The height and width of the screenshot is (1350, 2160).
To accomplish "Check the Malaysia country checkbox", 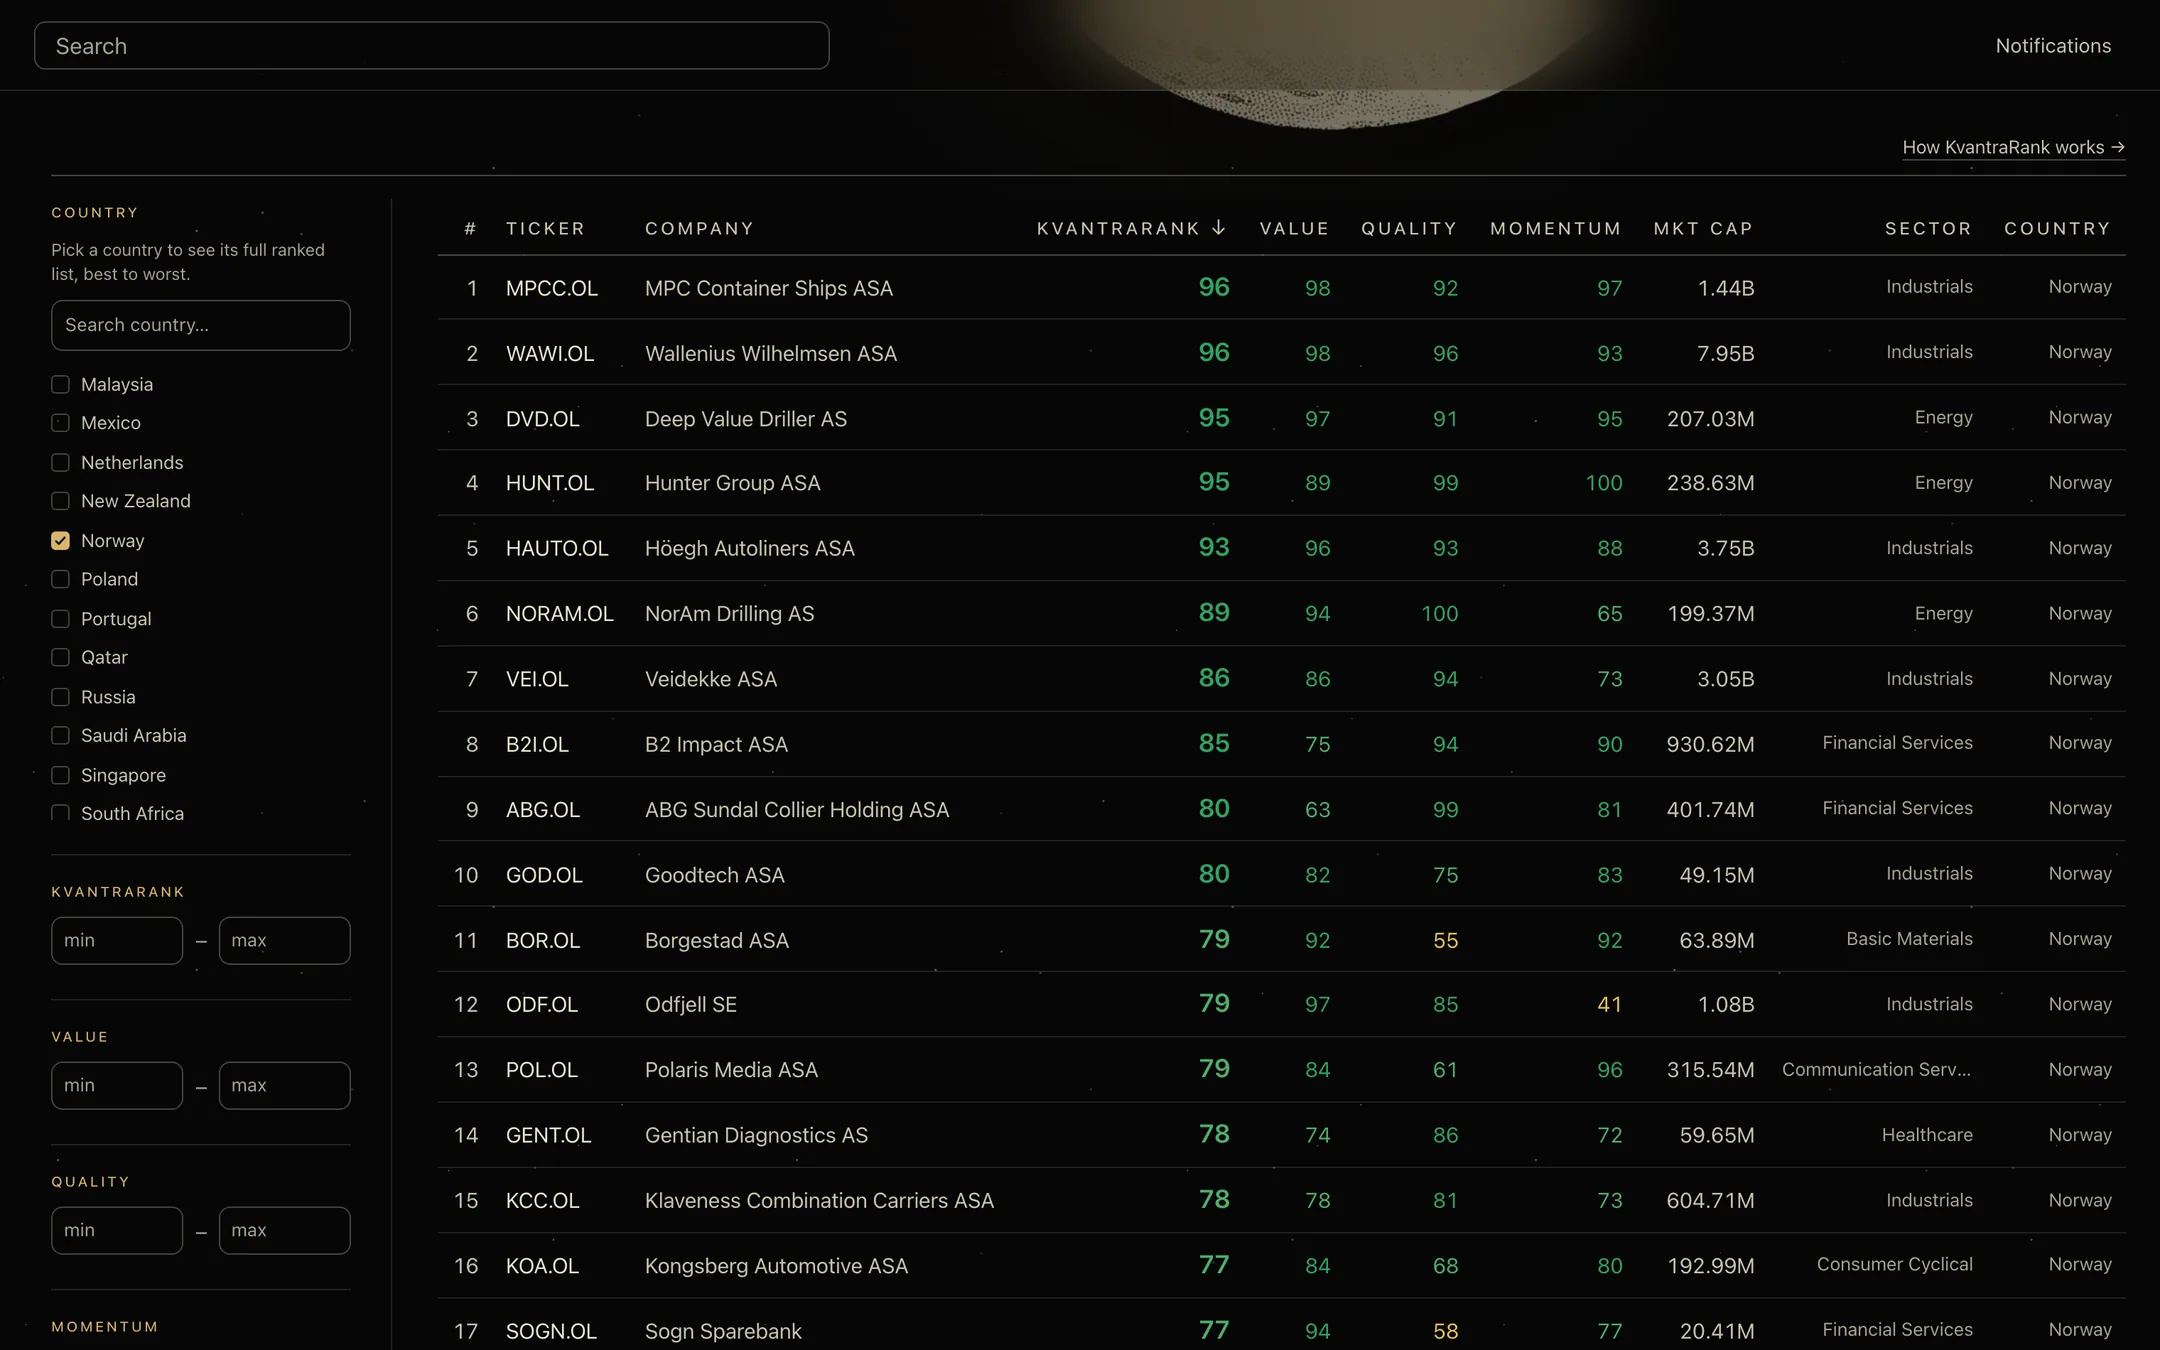I will click(61, 385).
